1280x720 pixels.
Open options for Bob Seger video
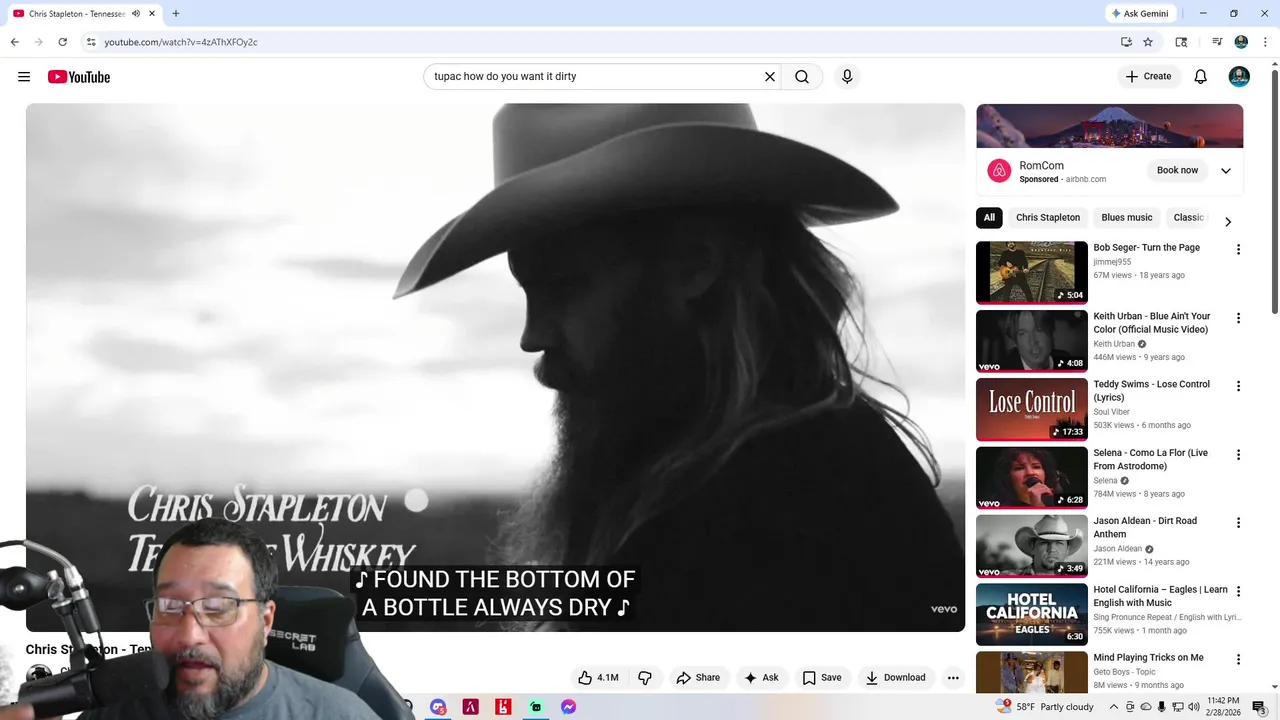1238,250
